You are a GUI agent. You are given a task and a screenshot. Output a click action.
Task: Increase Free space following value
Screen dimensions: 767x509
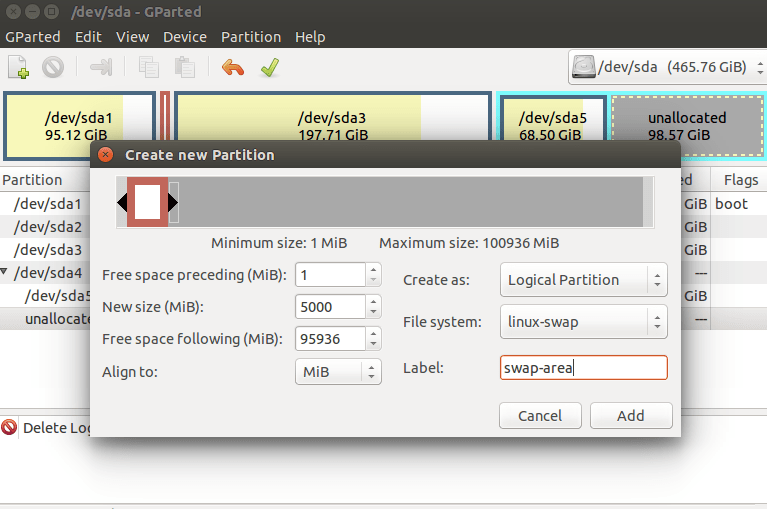[373, 333]
